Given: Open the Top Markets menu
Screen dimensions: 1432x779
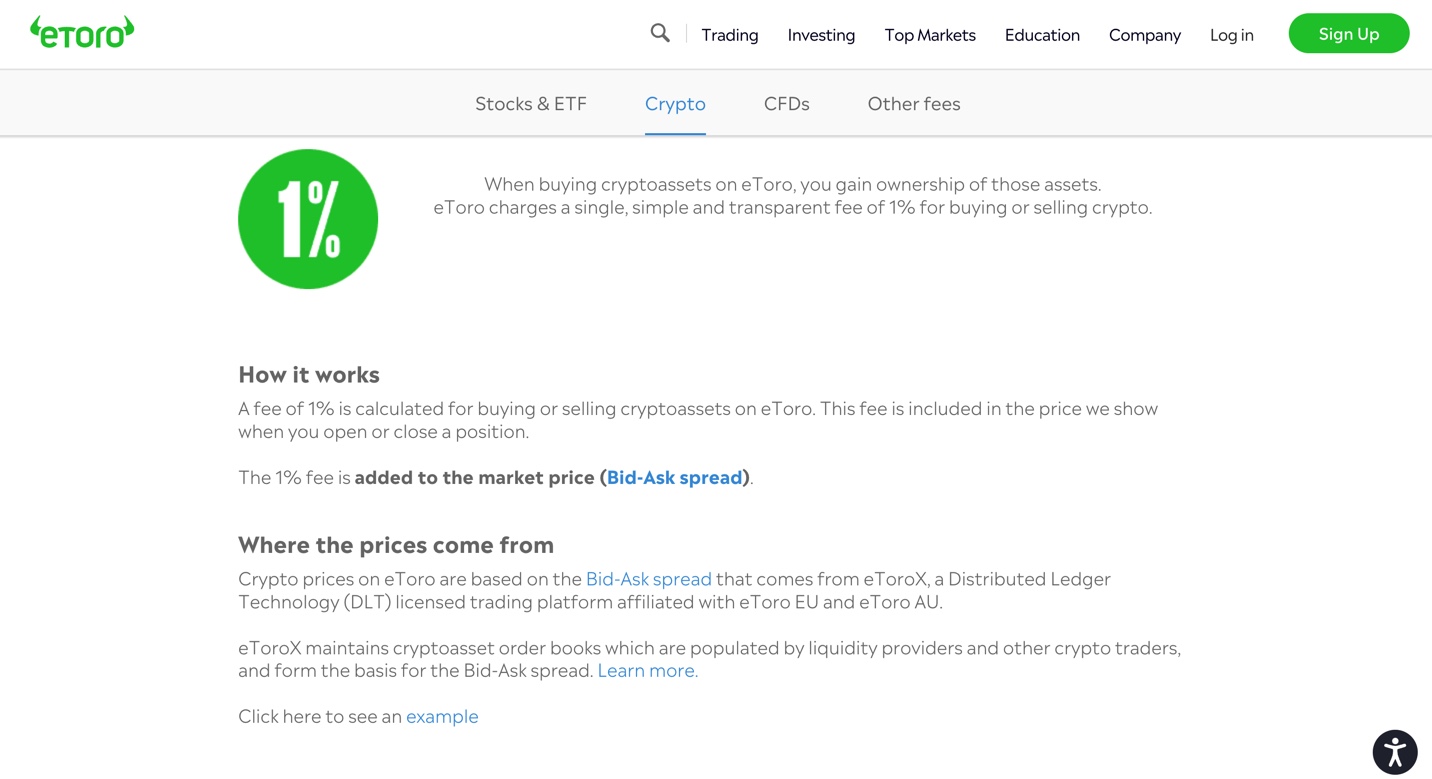Looking at the screenshot, I should [x=930, y=35].
